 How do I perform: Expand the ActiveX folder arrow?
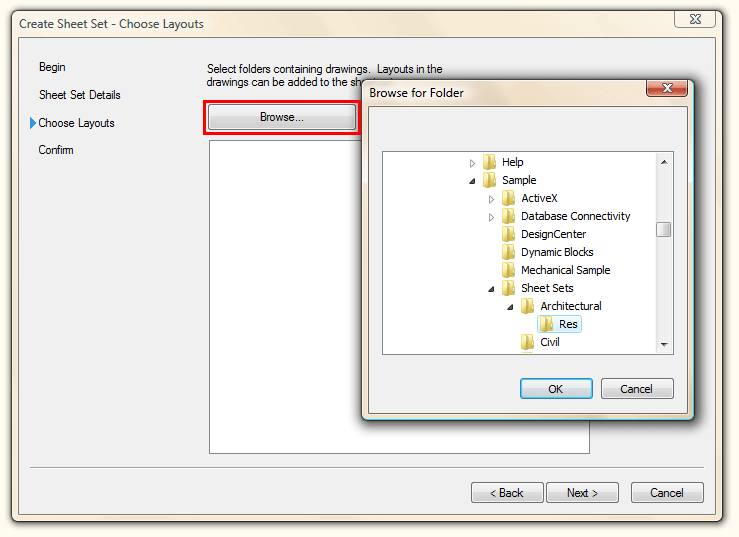click(x=491, y=199)
